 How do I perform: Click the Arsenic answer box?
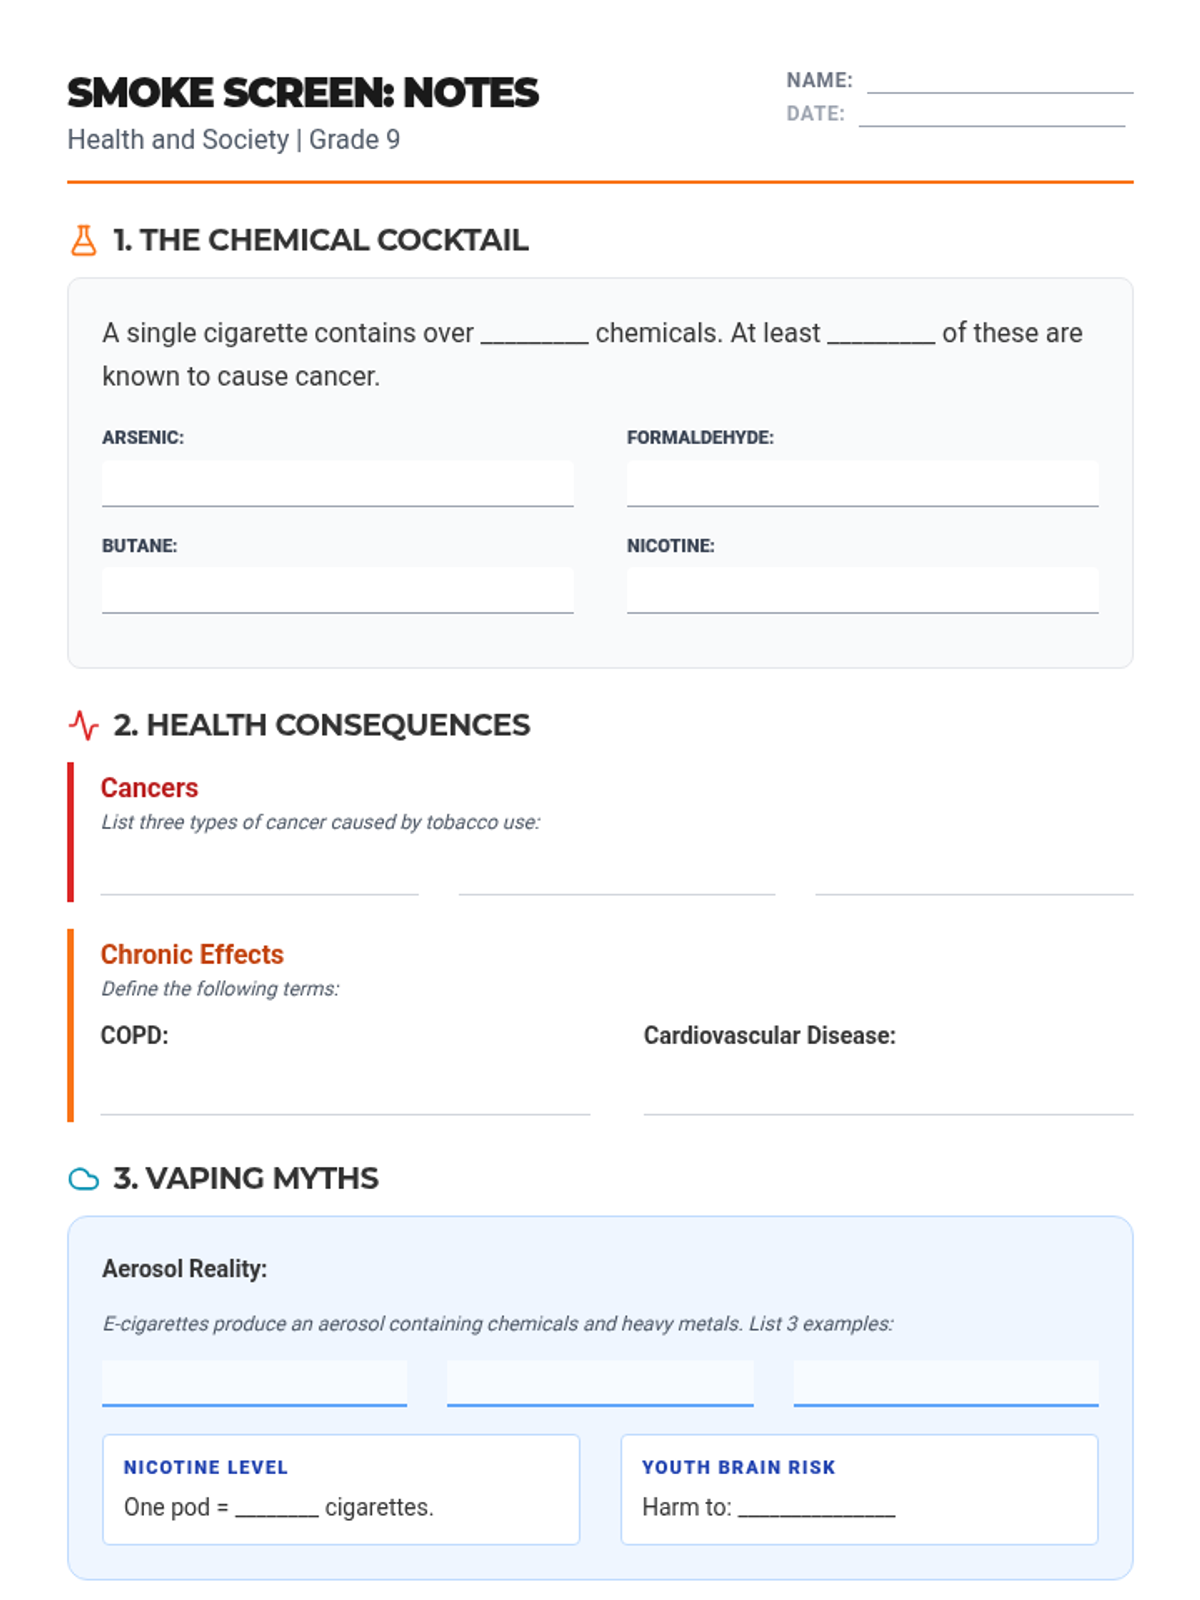pyautogui.click(x=337, y=484)
